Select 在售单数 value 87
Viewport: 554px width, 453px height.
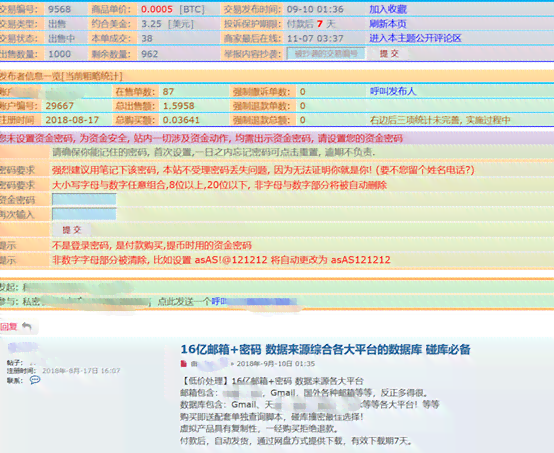[168, 92]
